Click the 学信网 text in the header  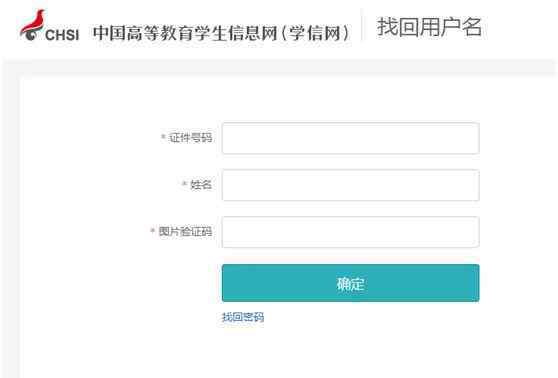[x=315, y=33]
